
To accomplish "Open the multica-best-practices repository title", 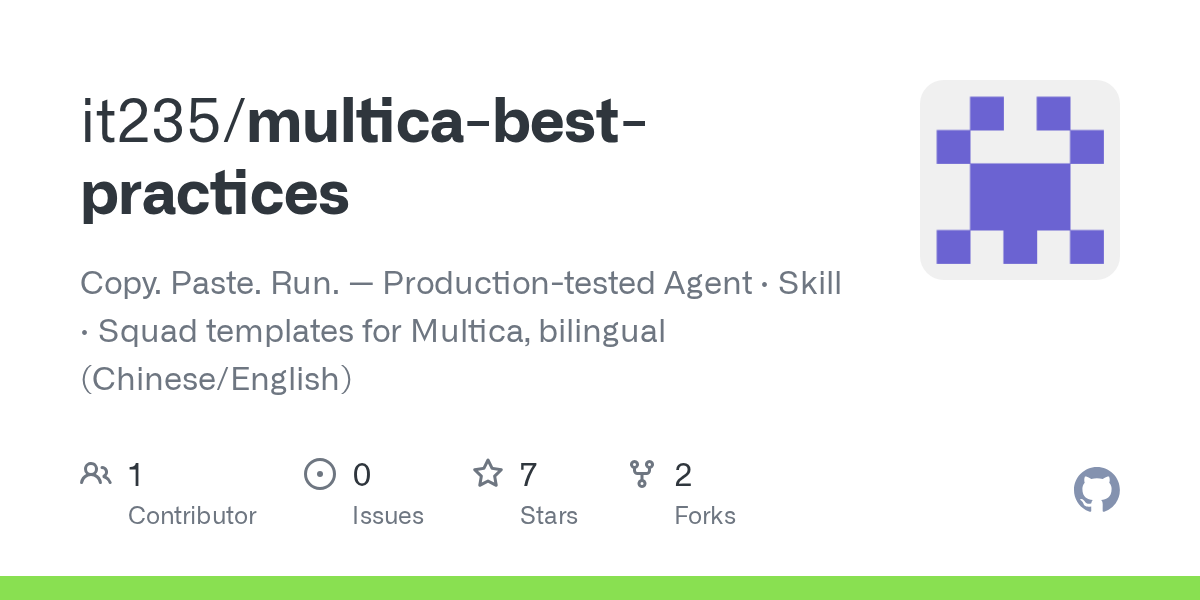I will pyautogui.click(x=364, y=159).
